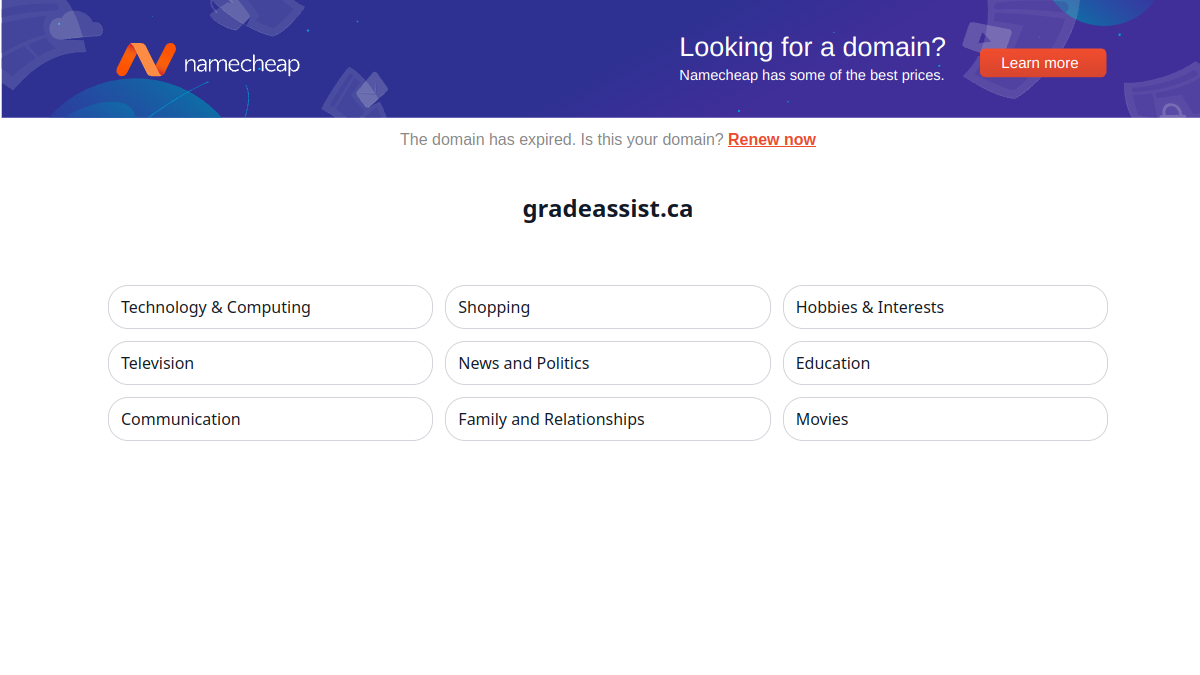Select the News and Politics category
The width and height of the screenshot is (1200, 675).
(x=608, y=363)
